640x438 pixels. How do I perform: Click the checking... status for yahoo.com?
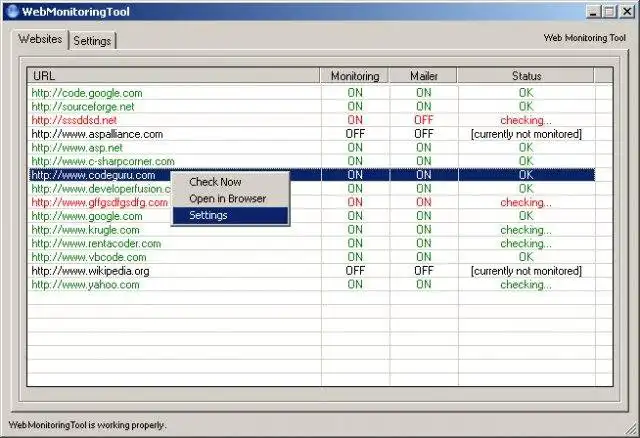coord(526,285)
